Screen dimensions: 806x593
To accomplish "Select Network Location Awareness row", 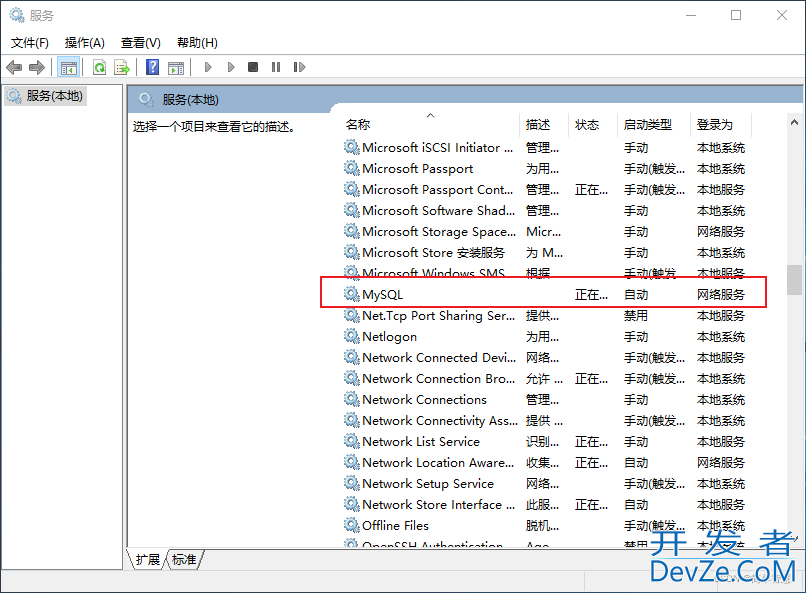I will coord(544,462).
